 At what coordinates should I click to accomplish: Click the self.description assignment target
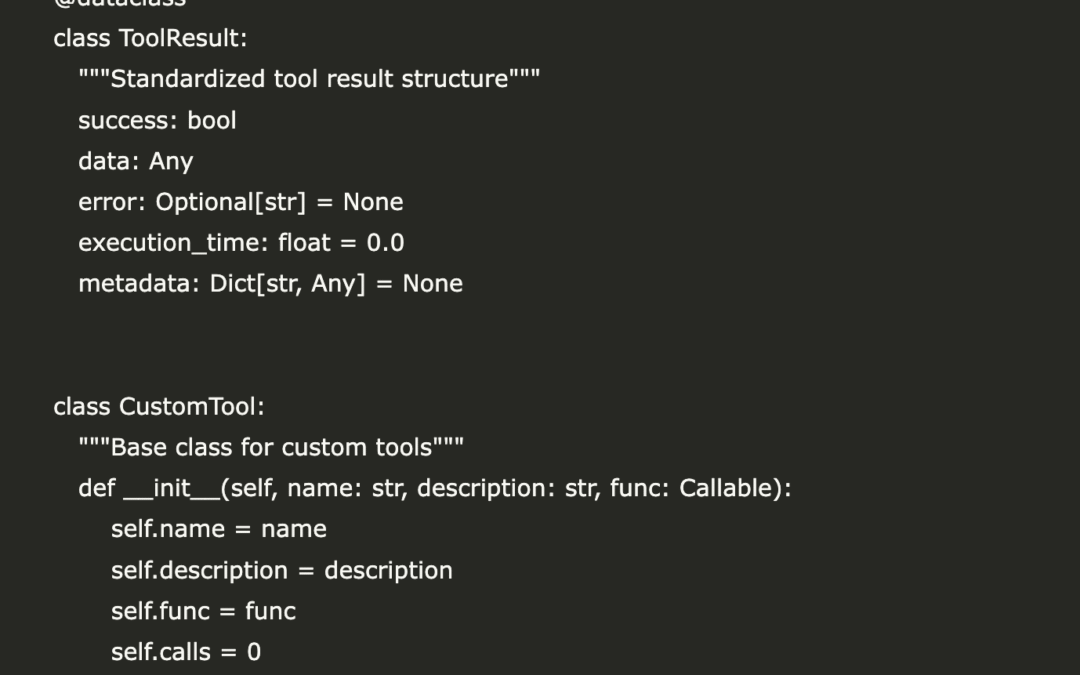(199, 570)
